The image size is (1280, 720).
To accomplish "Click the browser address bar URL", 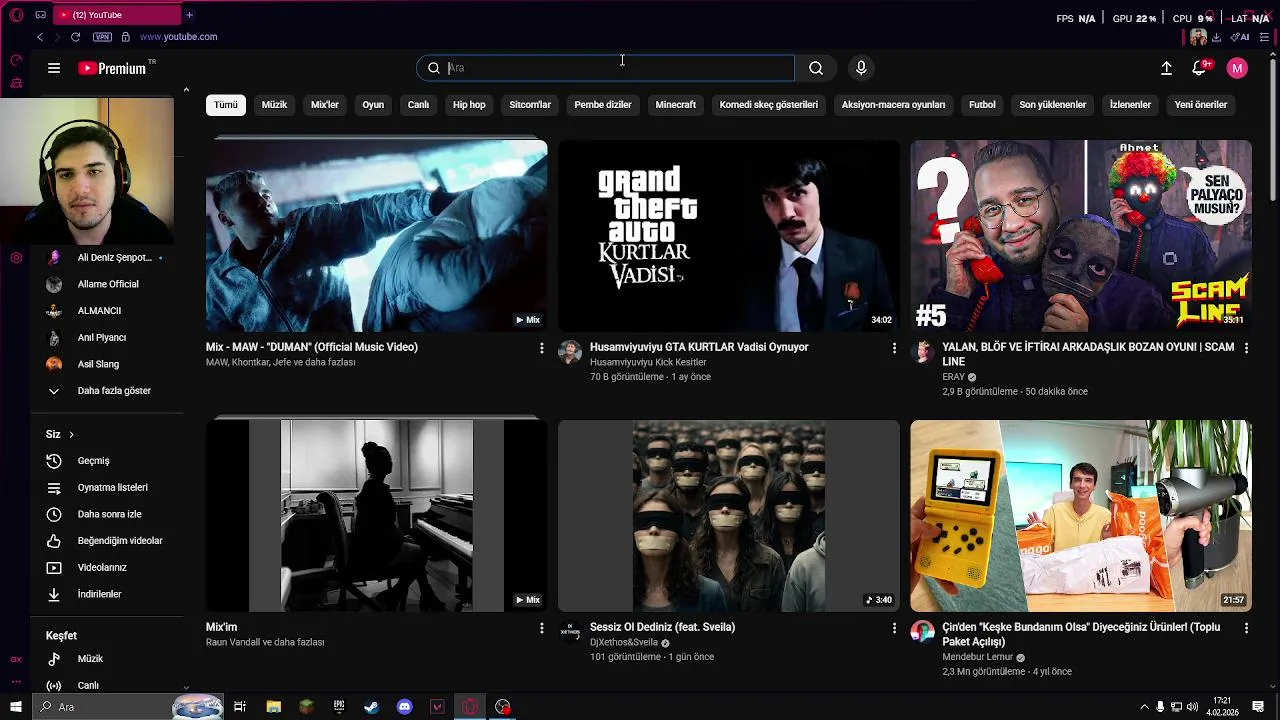I will 179,37.
